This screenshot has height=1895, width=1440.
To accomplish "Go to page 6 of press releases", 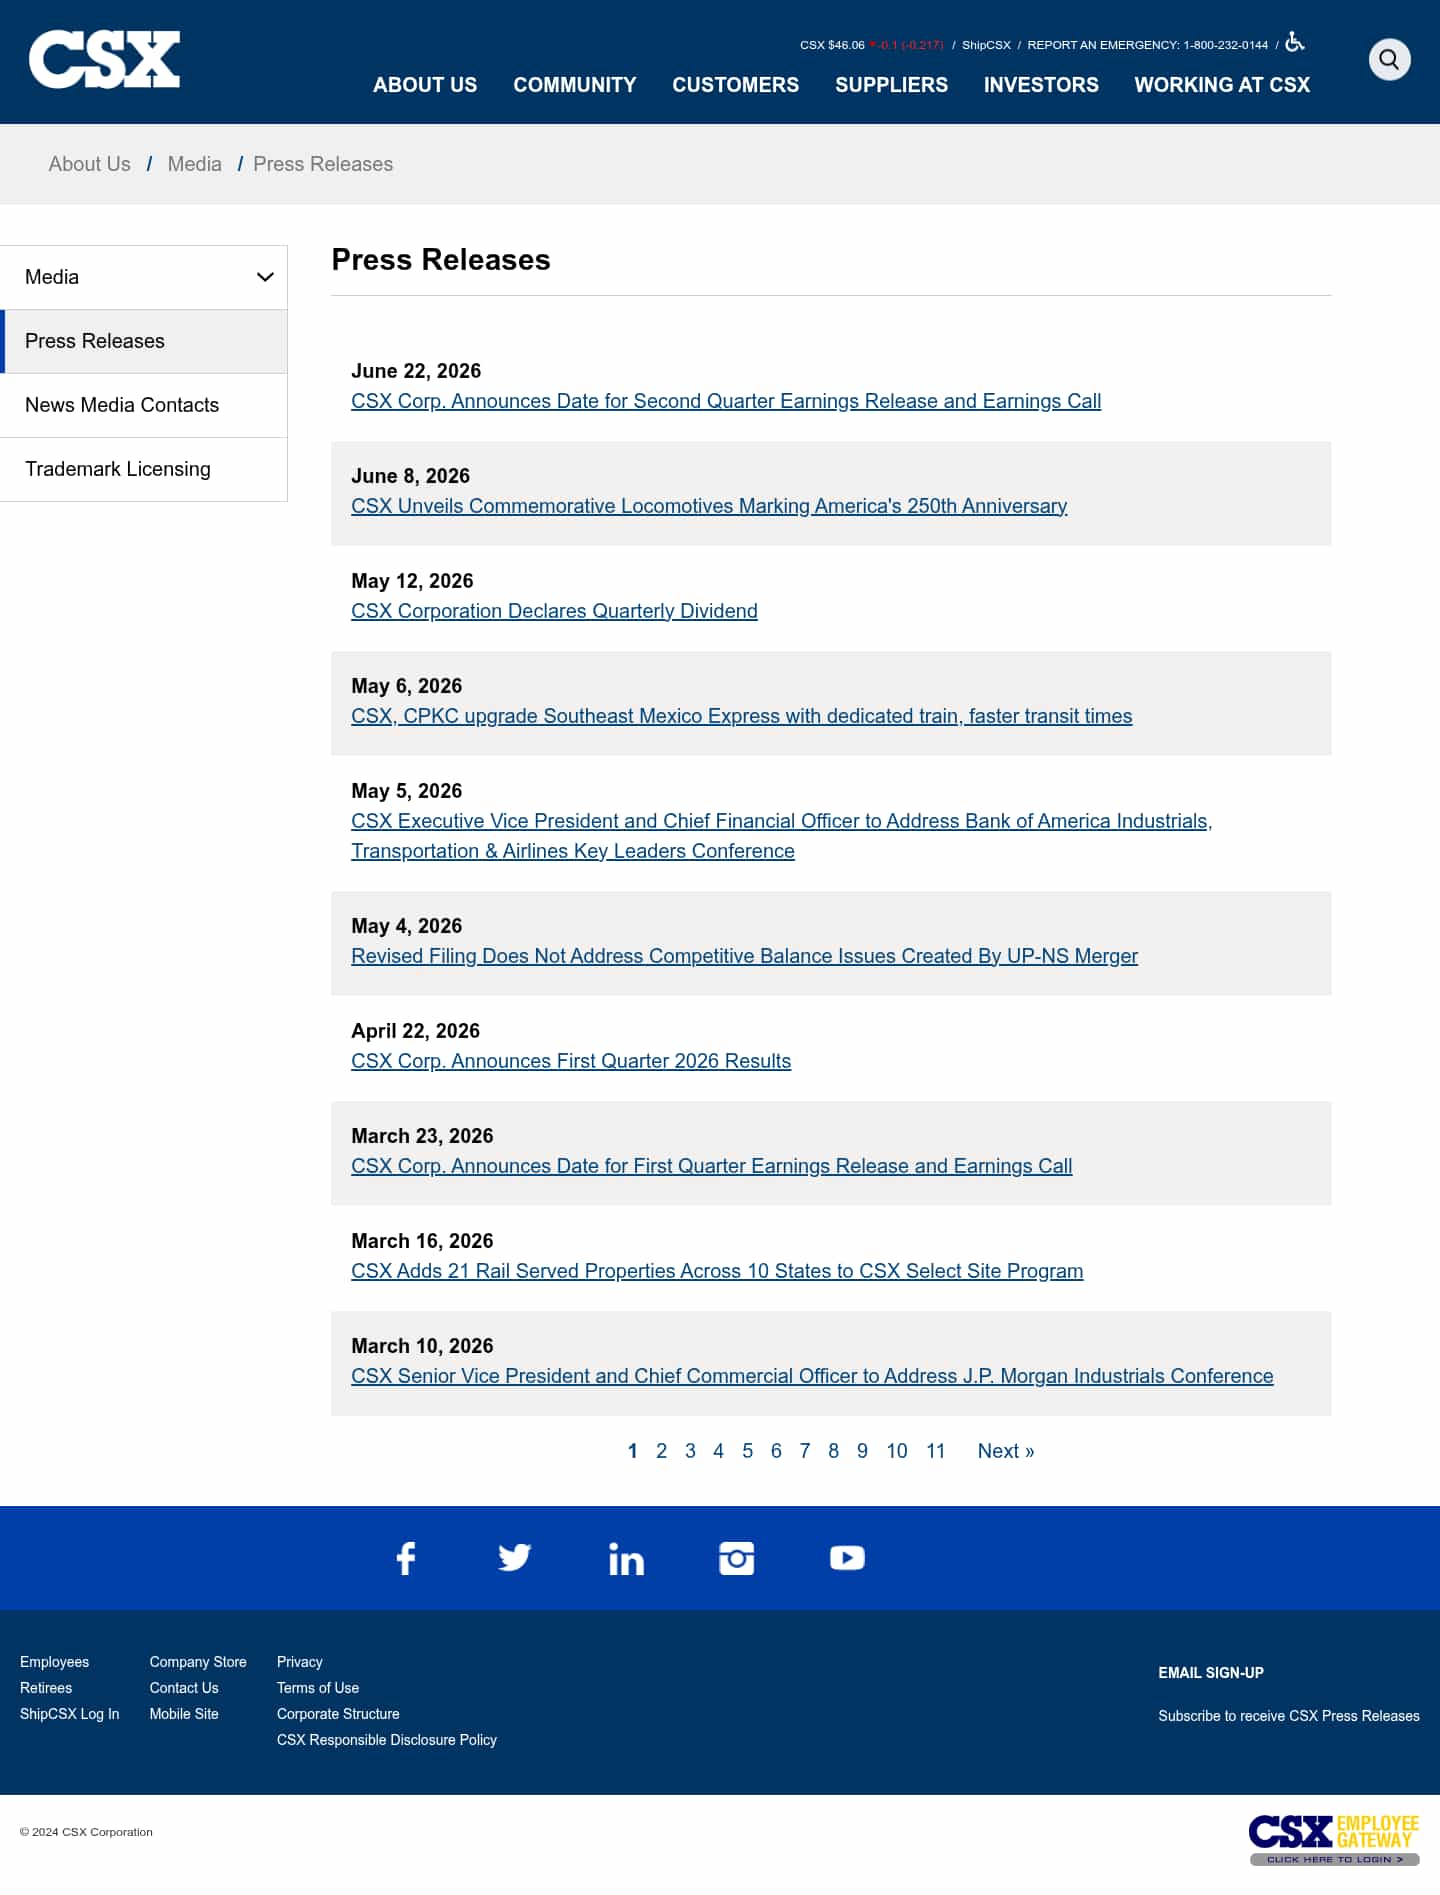I will 776,1451.
